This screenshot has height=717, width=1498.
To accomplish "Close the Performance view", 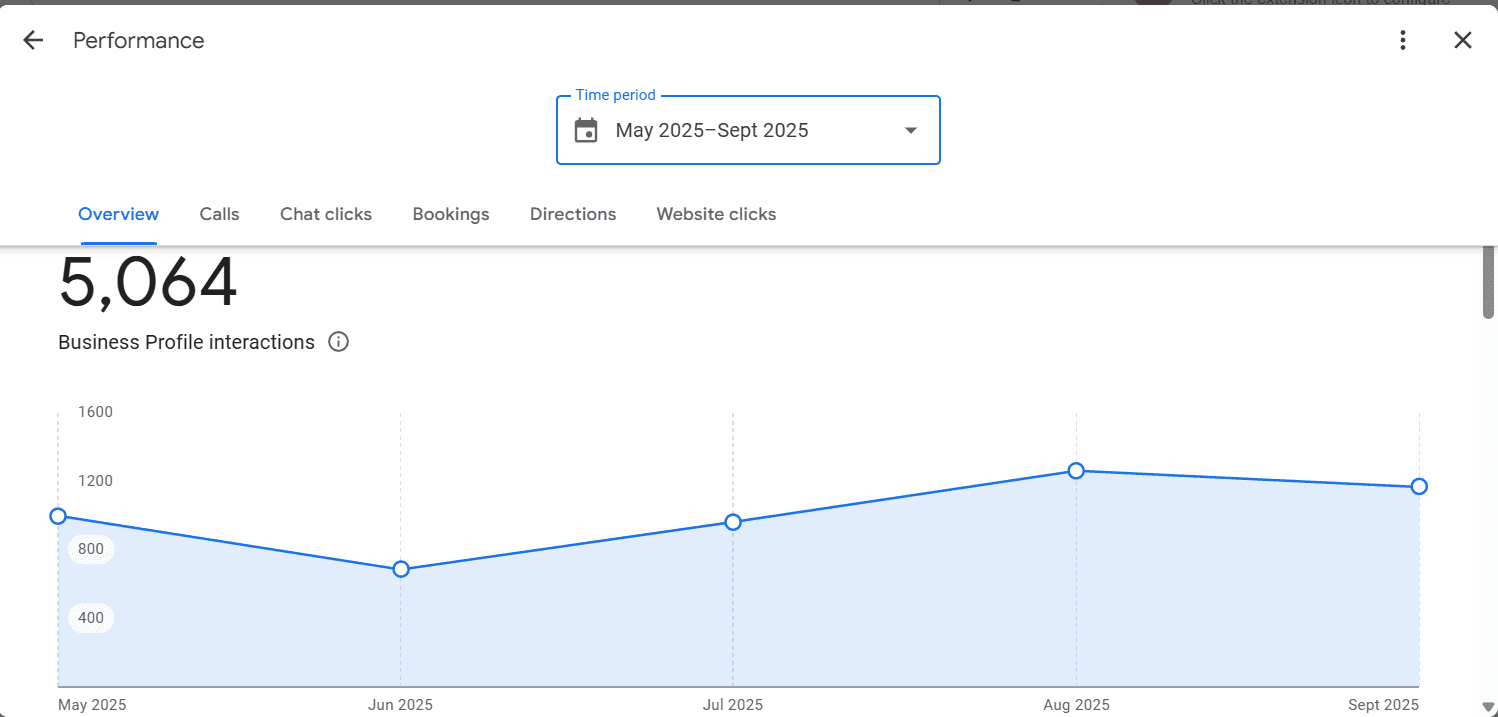I will click(1463, 40).
